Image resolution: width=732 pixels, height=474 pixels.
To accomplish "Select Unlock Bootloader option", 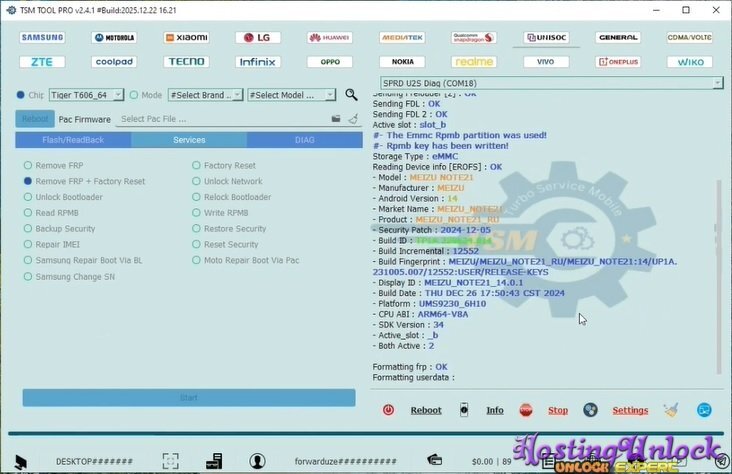I will pyautogui.click(x=63, y=197).
